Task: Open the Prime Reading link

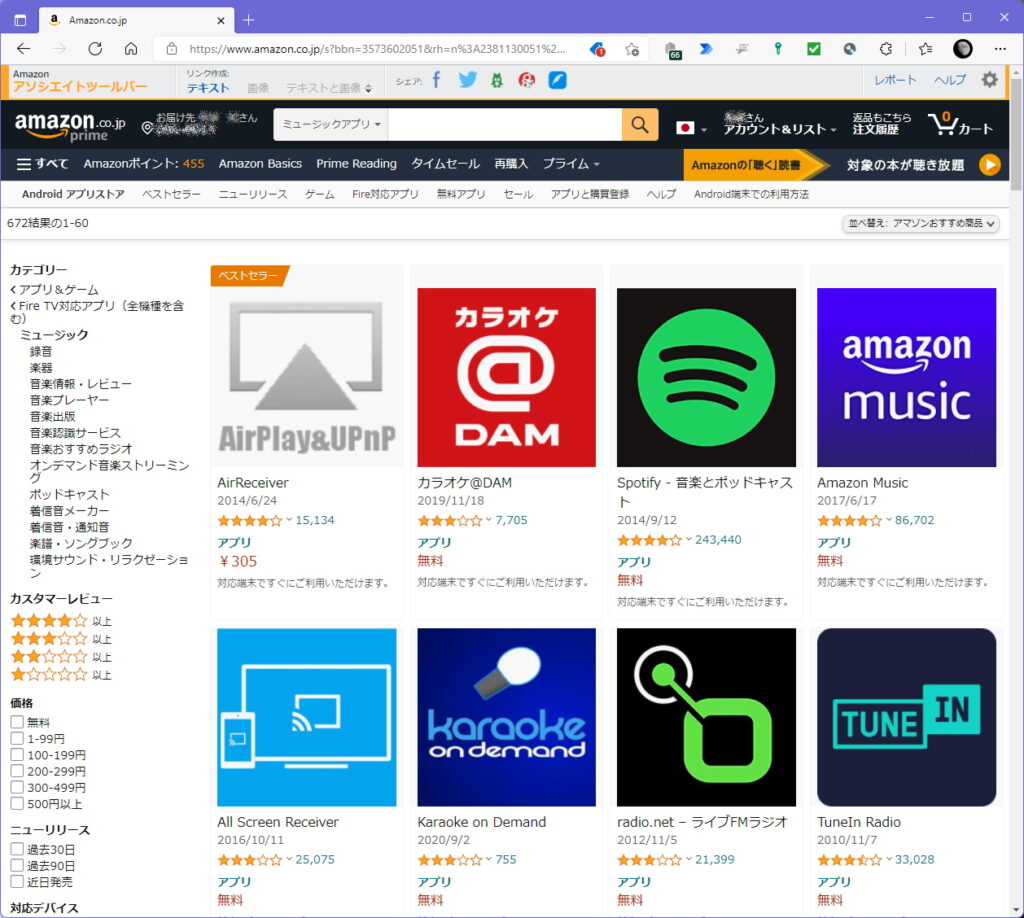Action: coord(357,164)
